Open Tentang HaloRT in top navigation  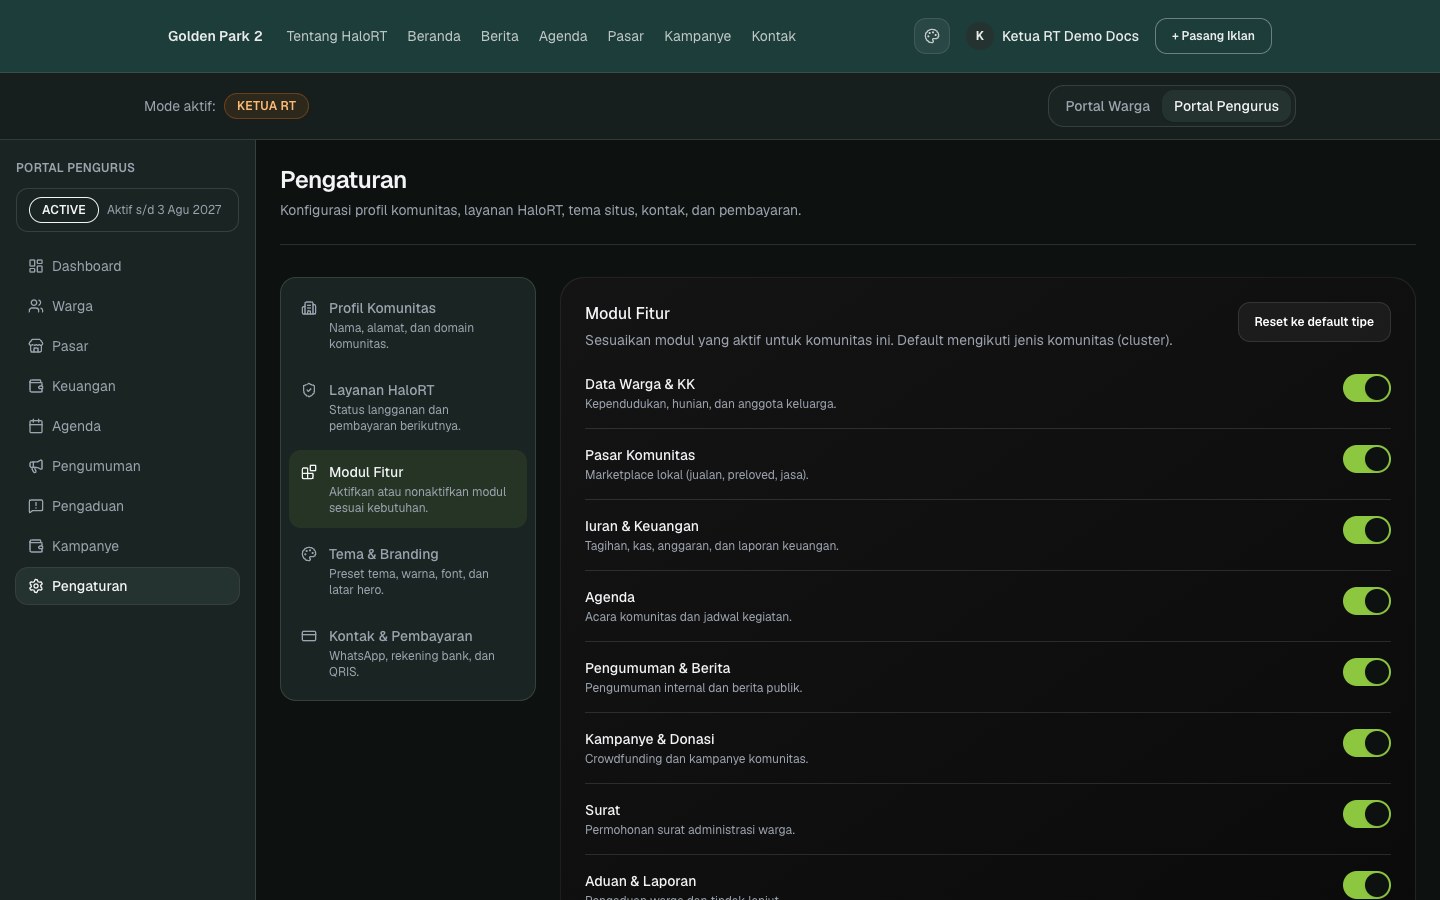(336, 36)
